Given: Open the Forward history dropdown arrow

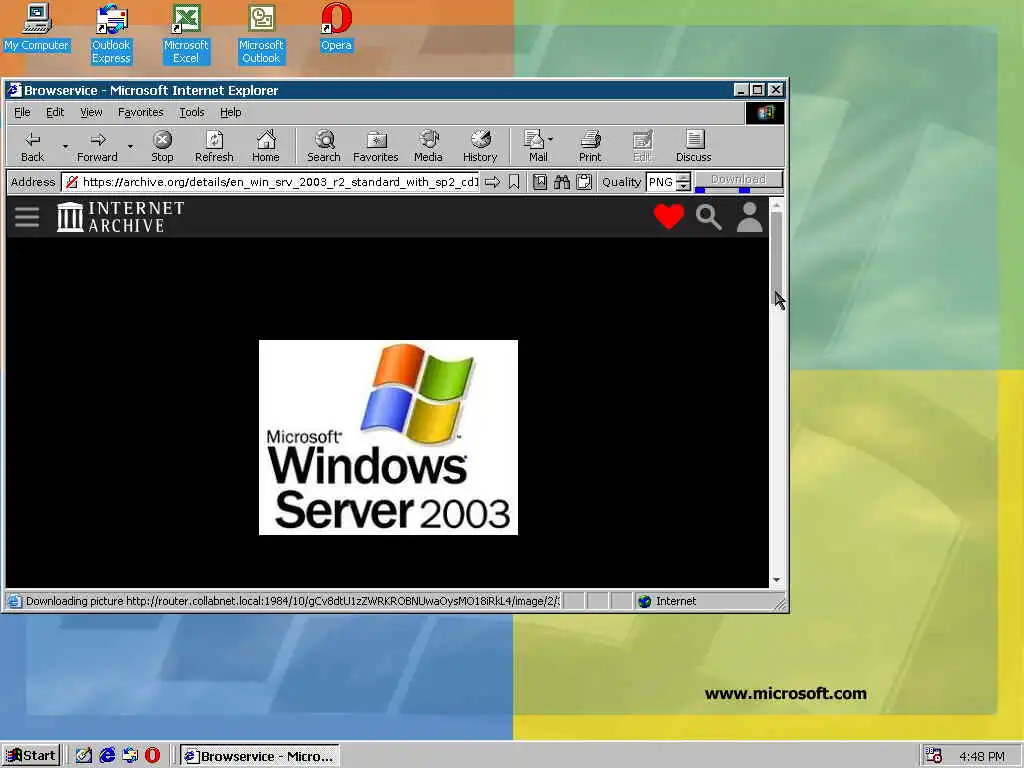Looking at the screenshot, I should tap(130, 146).
